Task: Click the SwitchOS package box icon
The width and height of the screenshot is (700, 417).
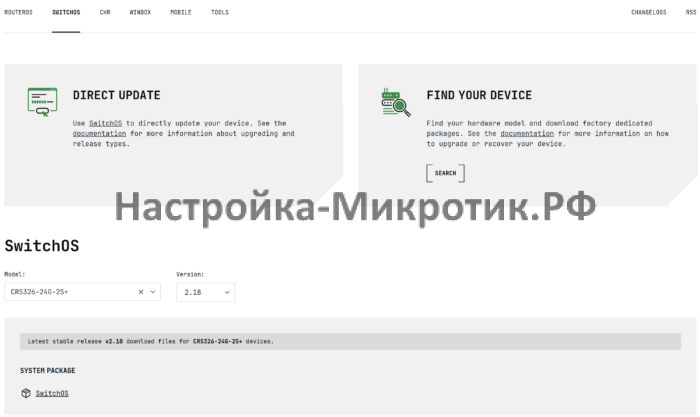Action: click(x=26, y=393)
